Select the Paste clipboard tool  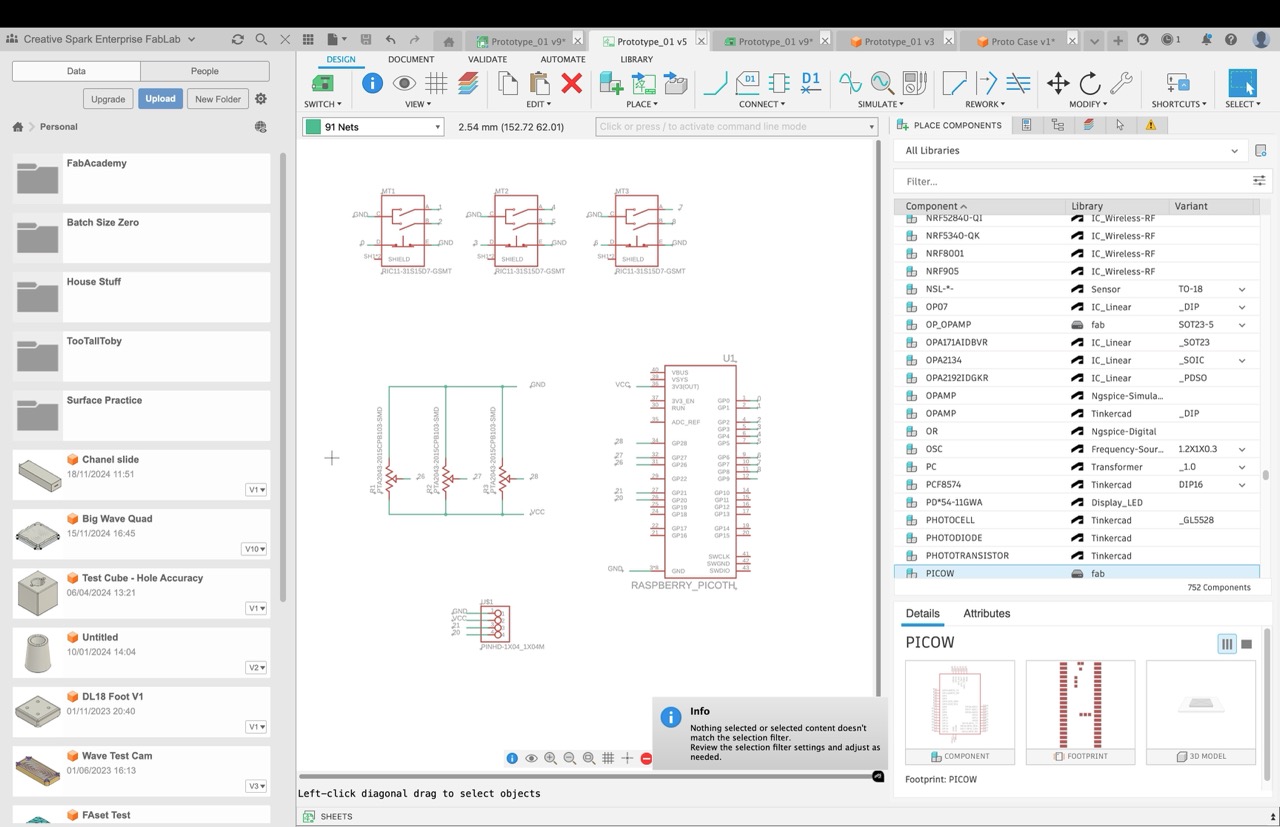pyautogui.click(x=540, y=84)
